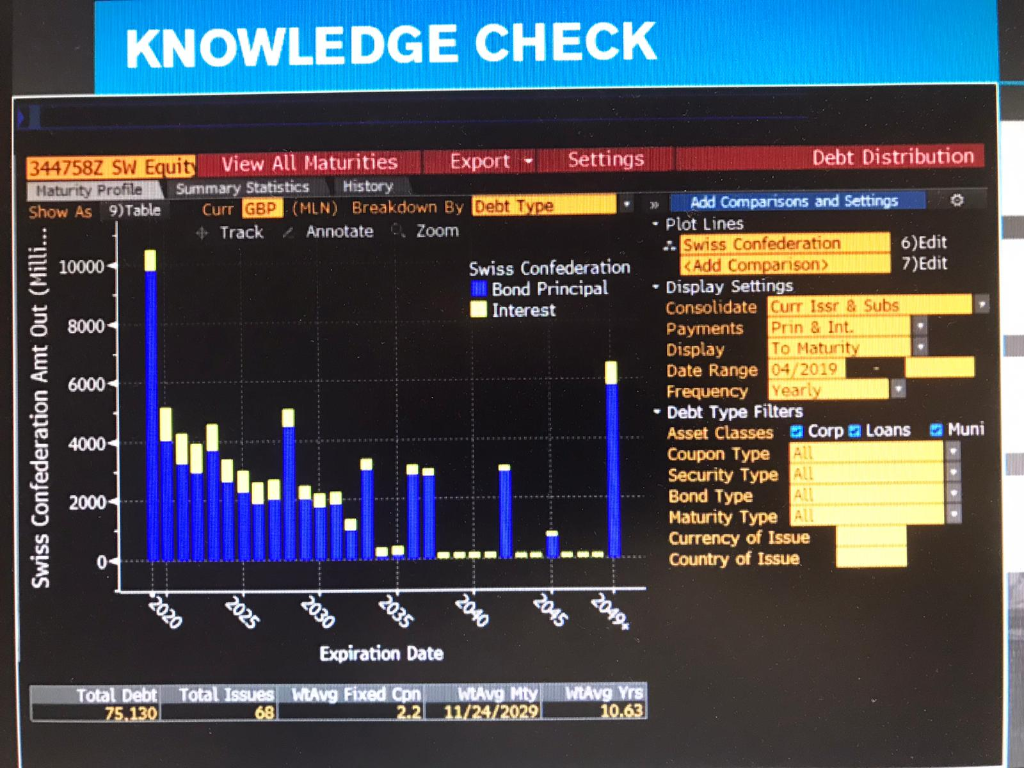Open the Security Type dropdown

pyautogui.click(x=953, y=472)
